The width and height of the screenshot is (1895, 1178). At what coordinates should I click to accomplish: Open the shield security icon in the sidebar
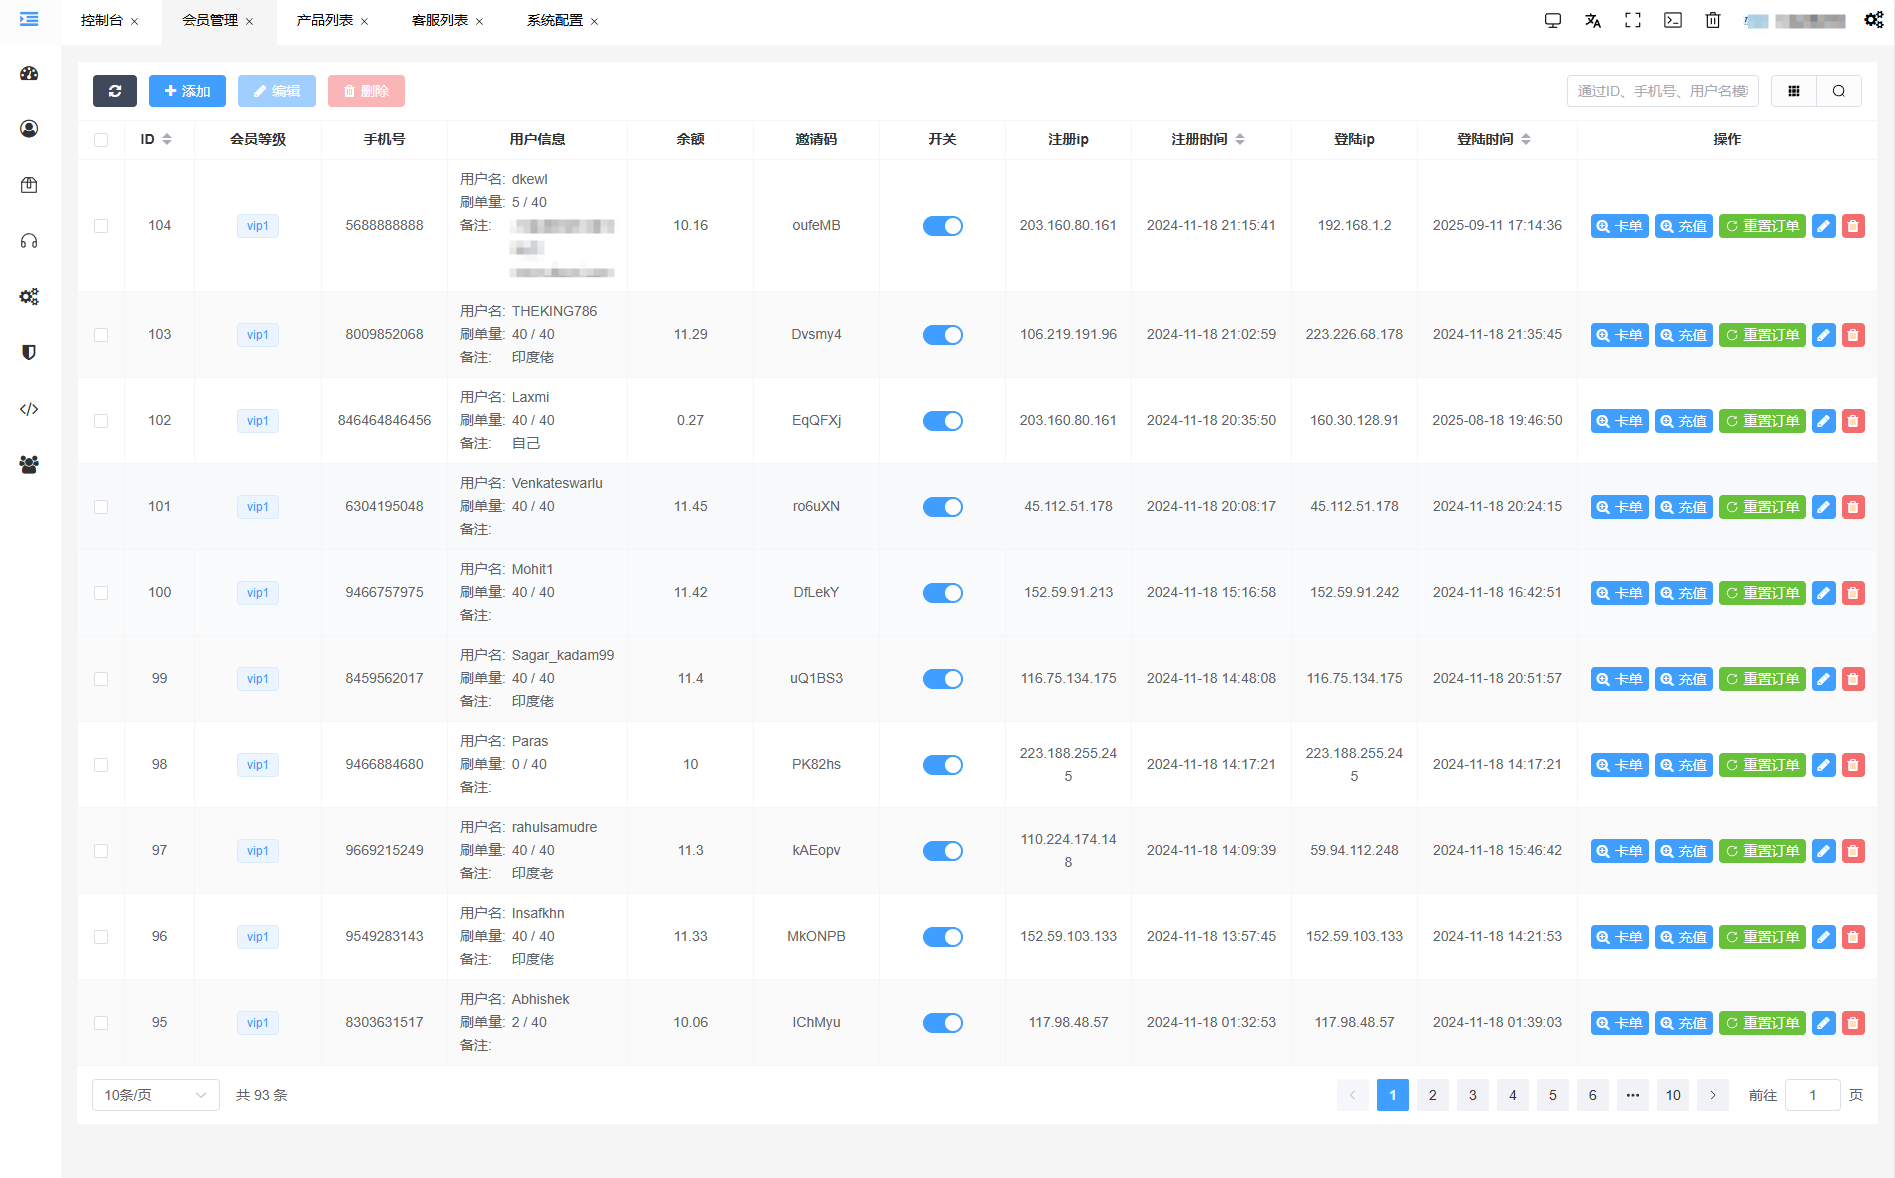29,352
